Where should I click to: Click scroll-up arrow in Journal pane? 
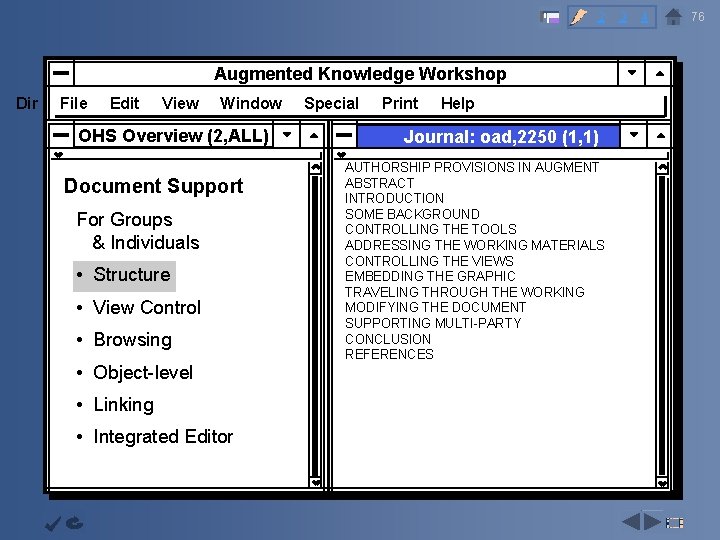(662, 168)
